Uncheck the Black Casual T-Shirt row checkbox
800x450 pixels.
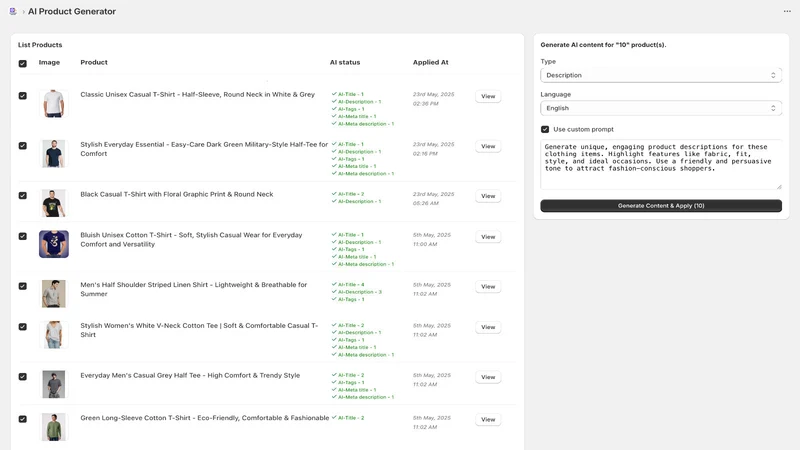(22, 196)
